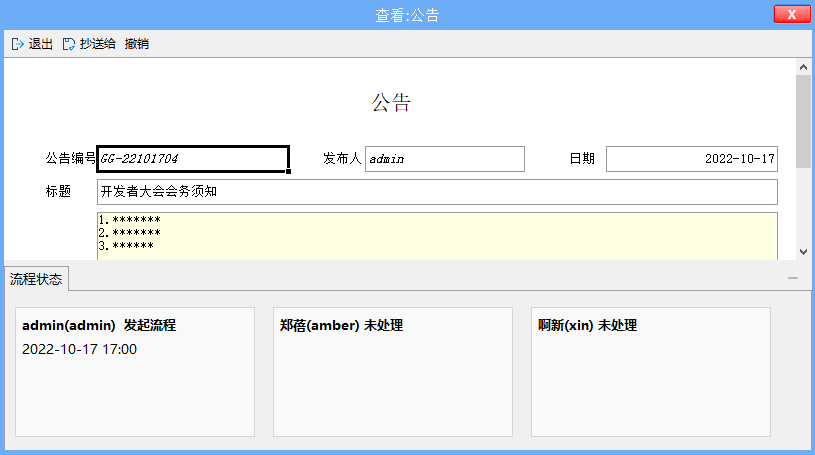
Task: Select the 流程状态 tab
Action: 36,279
